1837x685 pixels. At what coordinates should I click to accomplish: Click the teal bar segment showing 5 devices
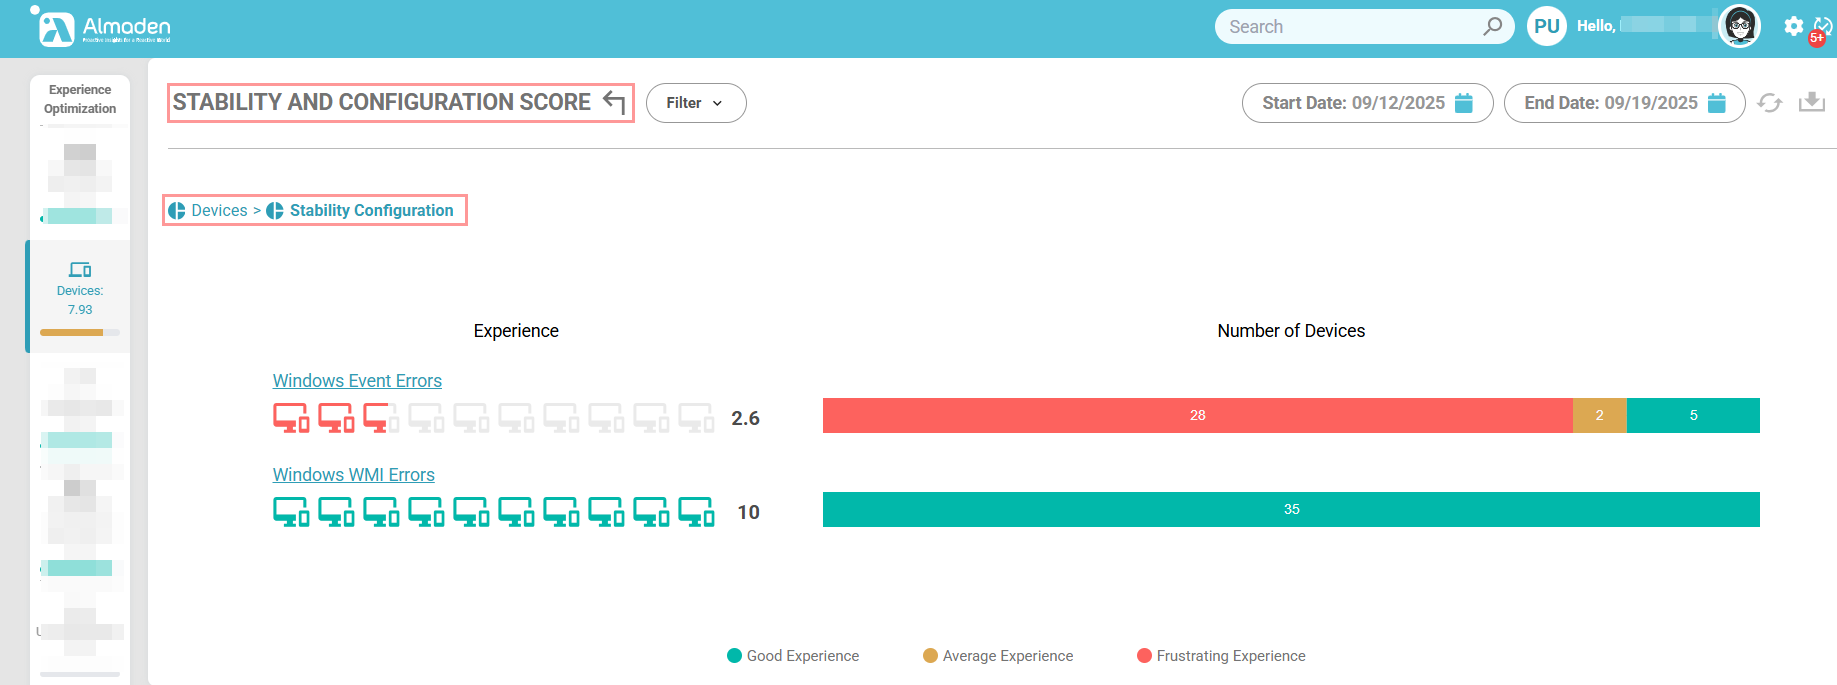[x=1693, y=415]
